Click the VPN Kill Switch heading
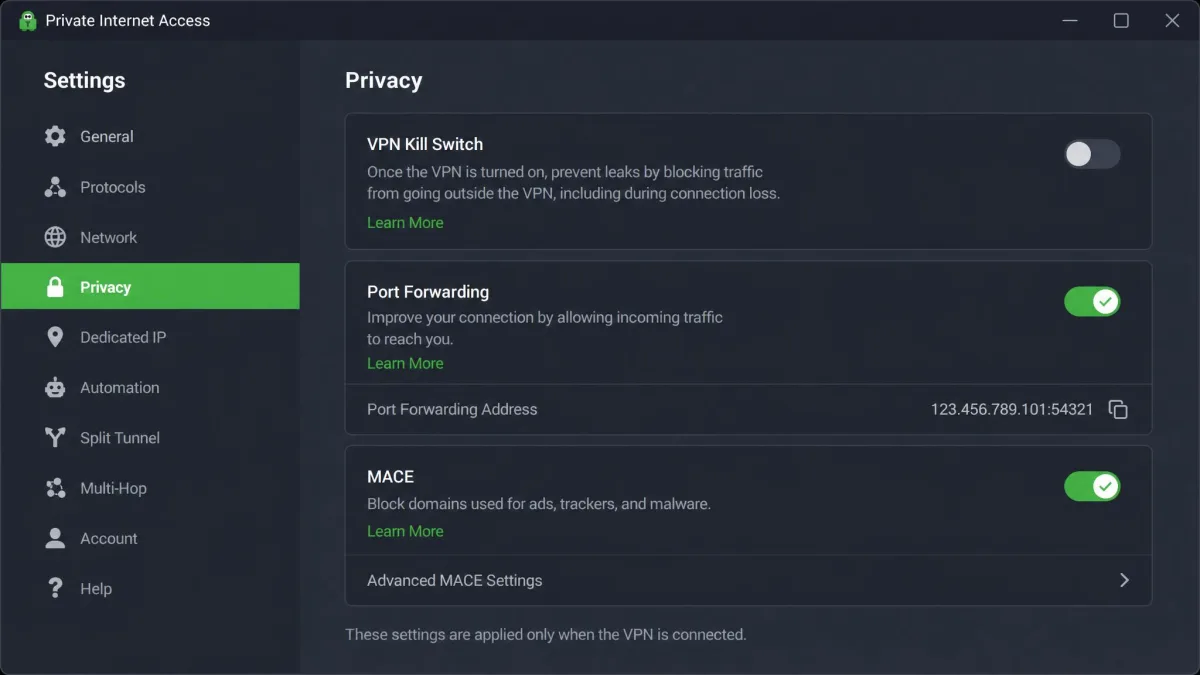 [x=425, y=144]
